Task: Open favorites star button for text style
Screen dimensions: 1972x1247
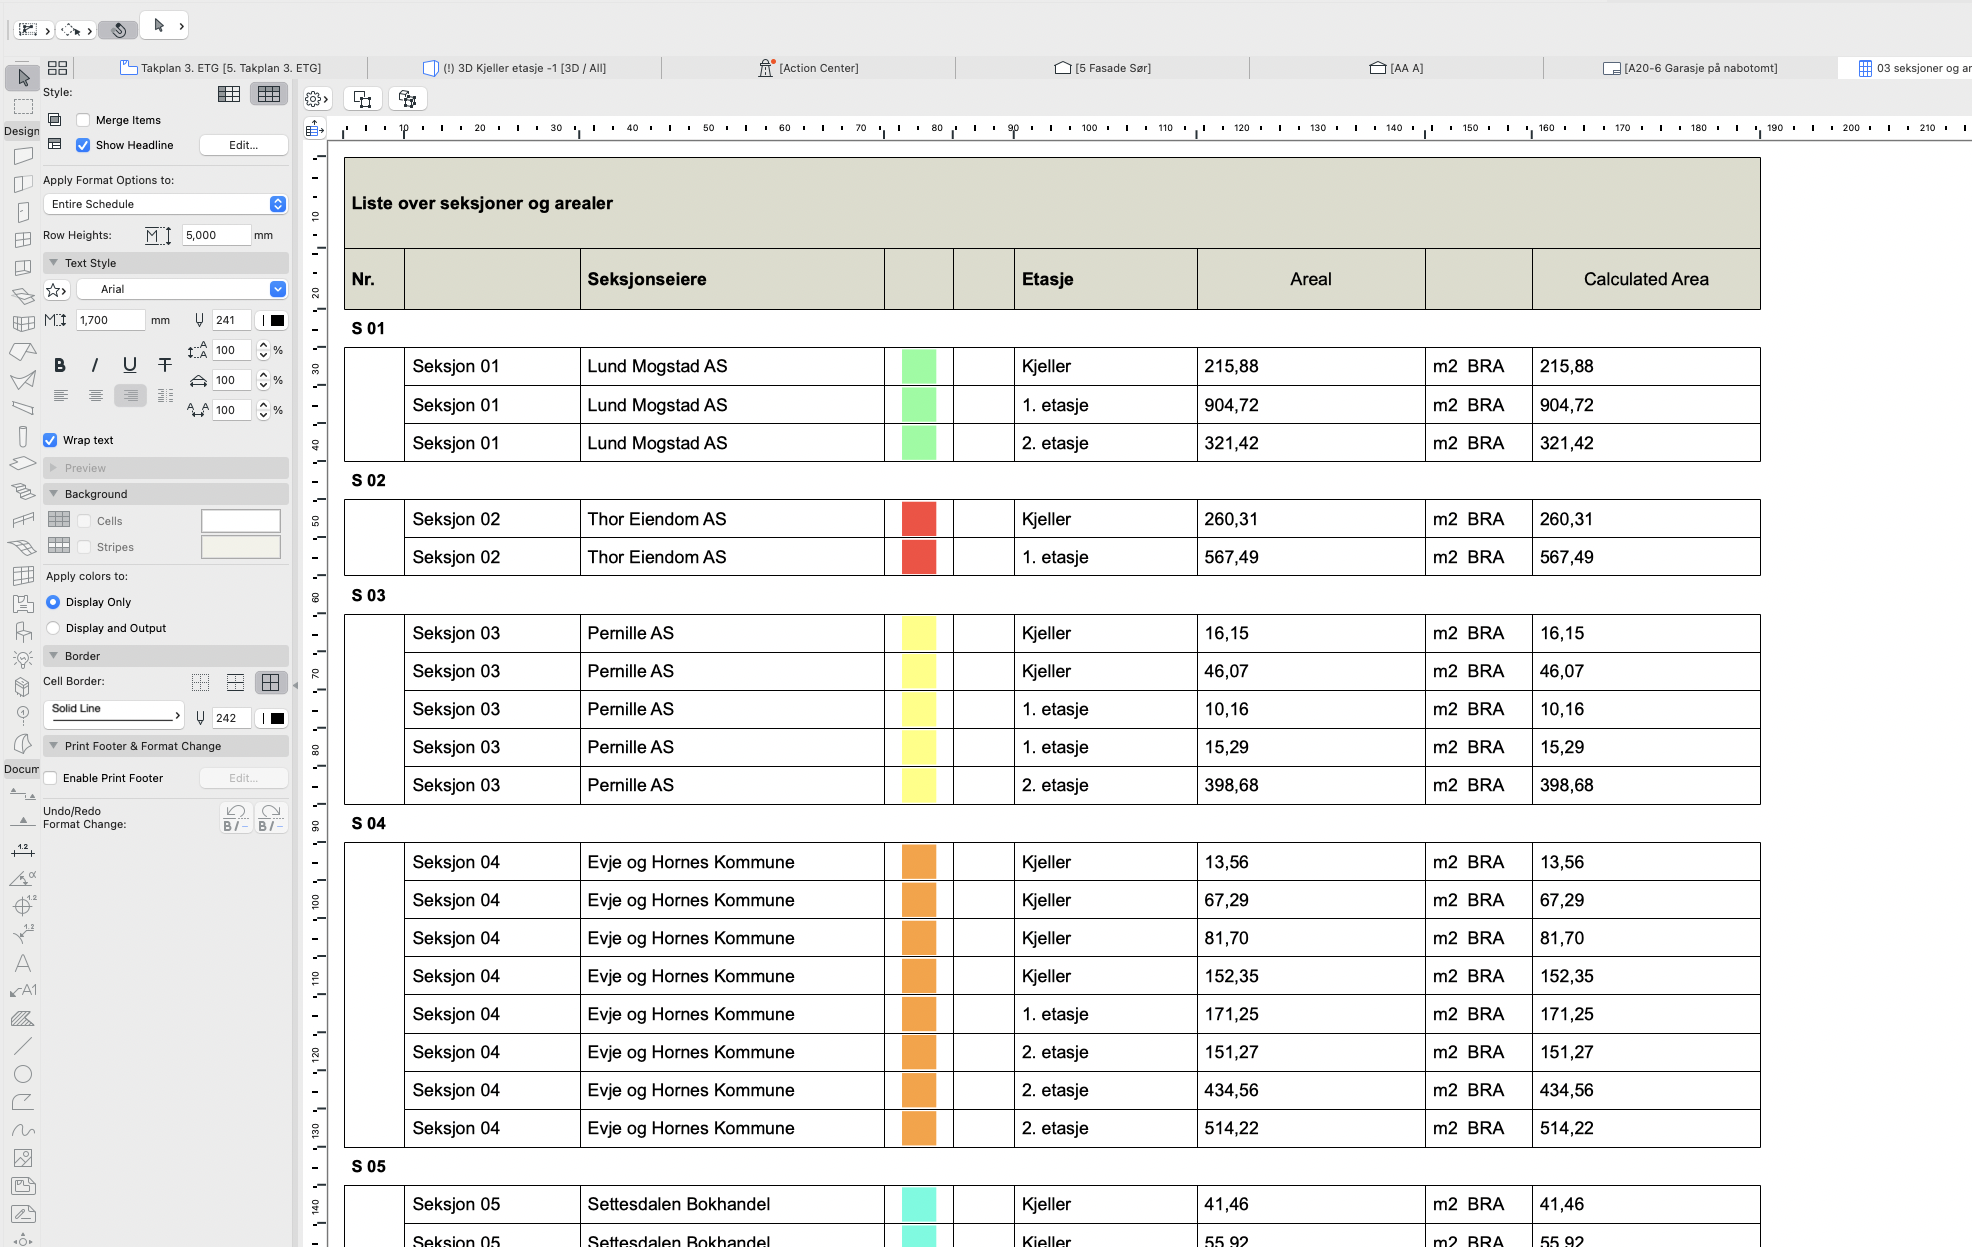Action: pos(56,290)
